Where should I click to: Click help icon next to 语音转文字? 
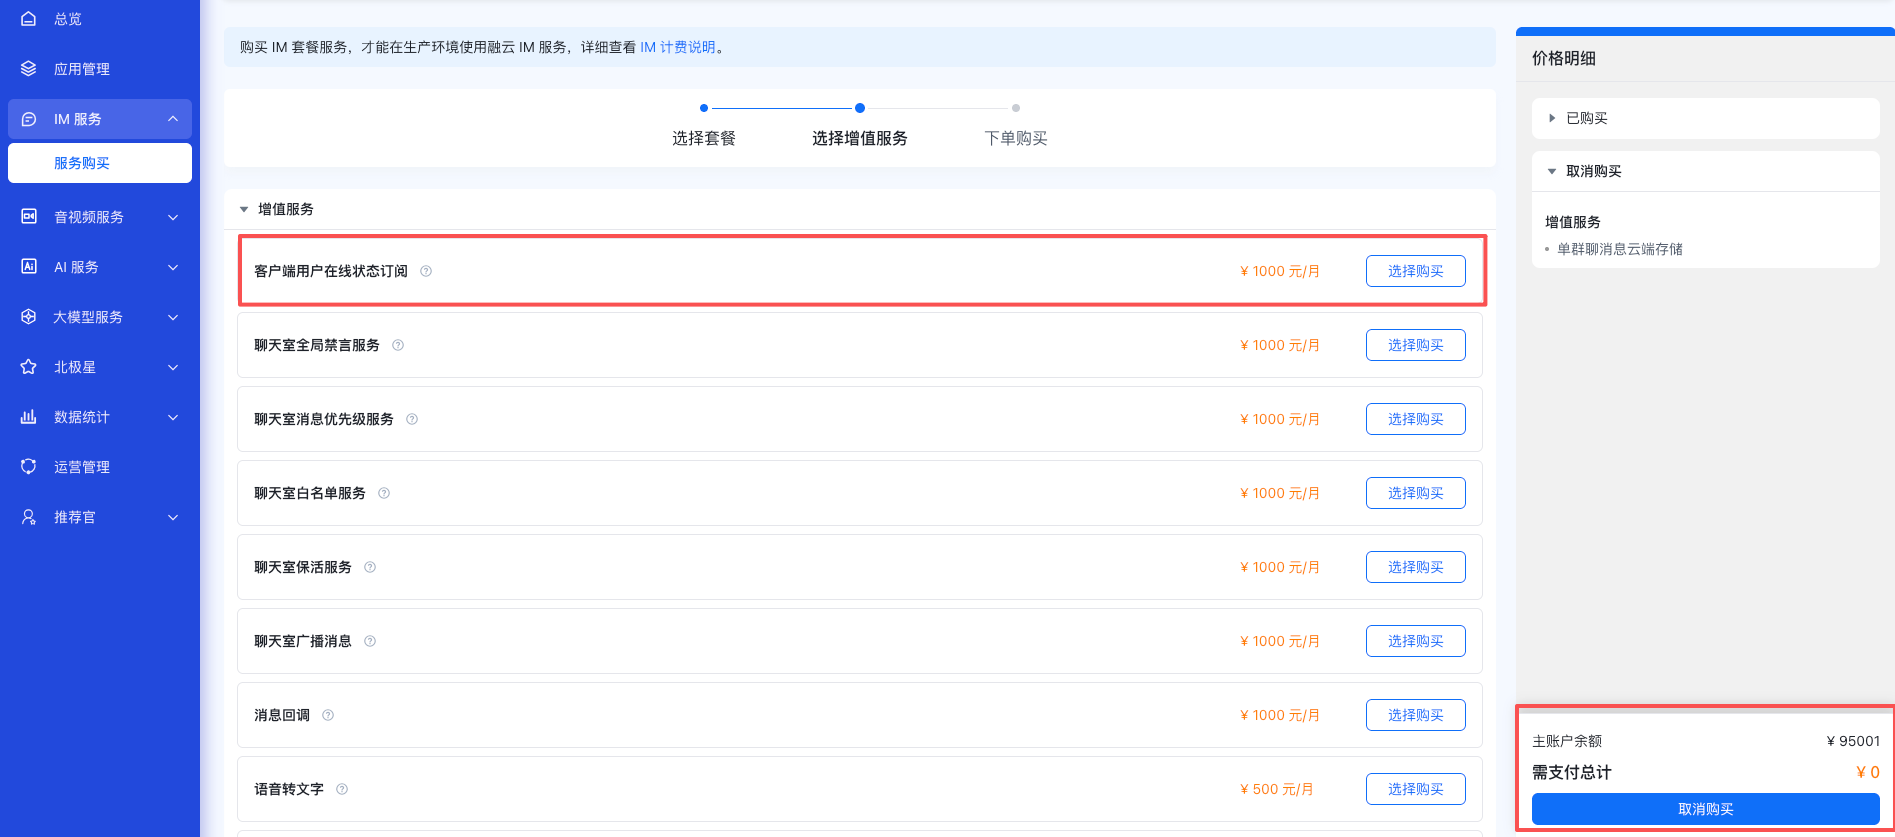tap(342, 789)
